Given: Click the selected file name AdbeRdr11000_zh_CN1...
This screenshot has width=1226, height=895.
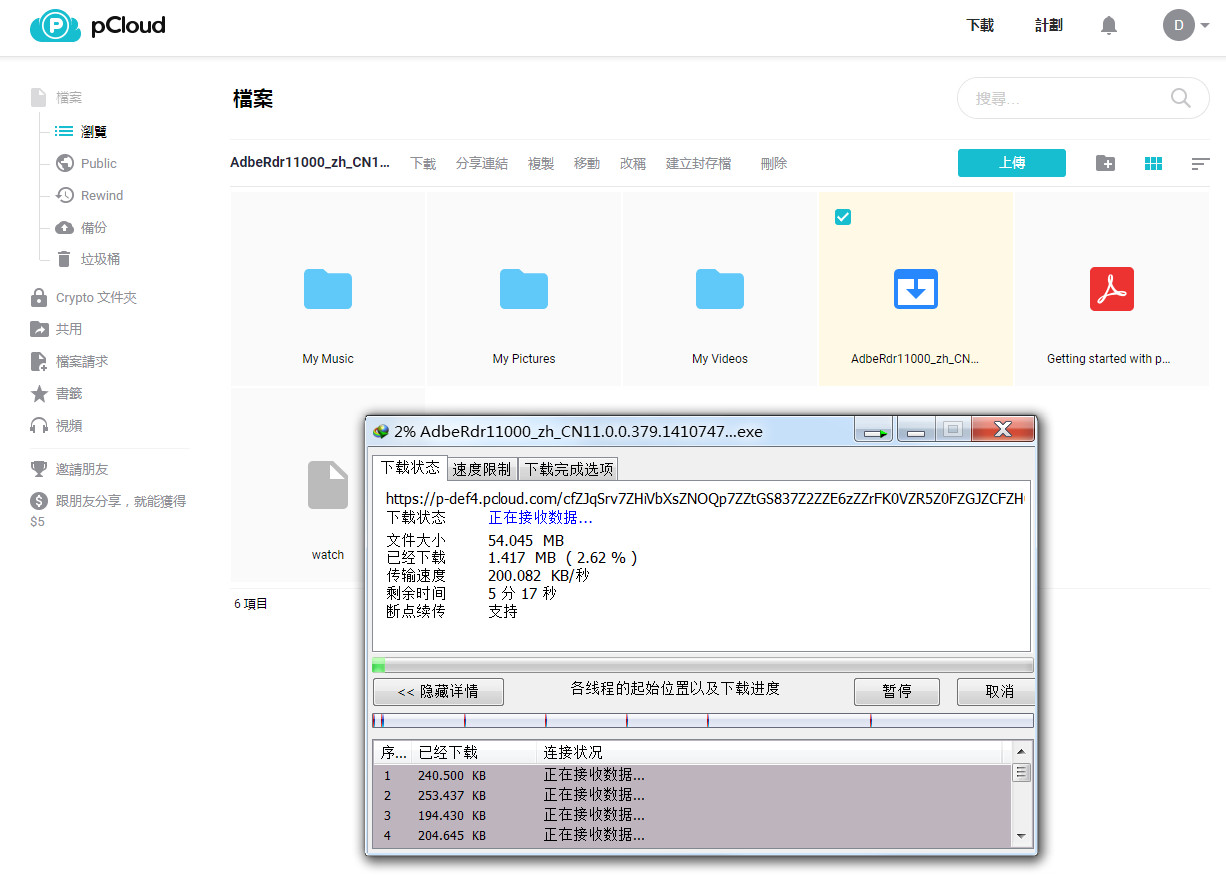Looking at the screenshot, I should point(310,163).
